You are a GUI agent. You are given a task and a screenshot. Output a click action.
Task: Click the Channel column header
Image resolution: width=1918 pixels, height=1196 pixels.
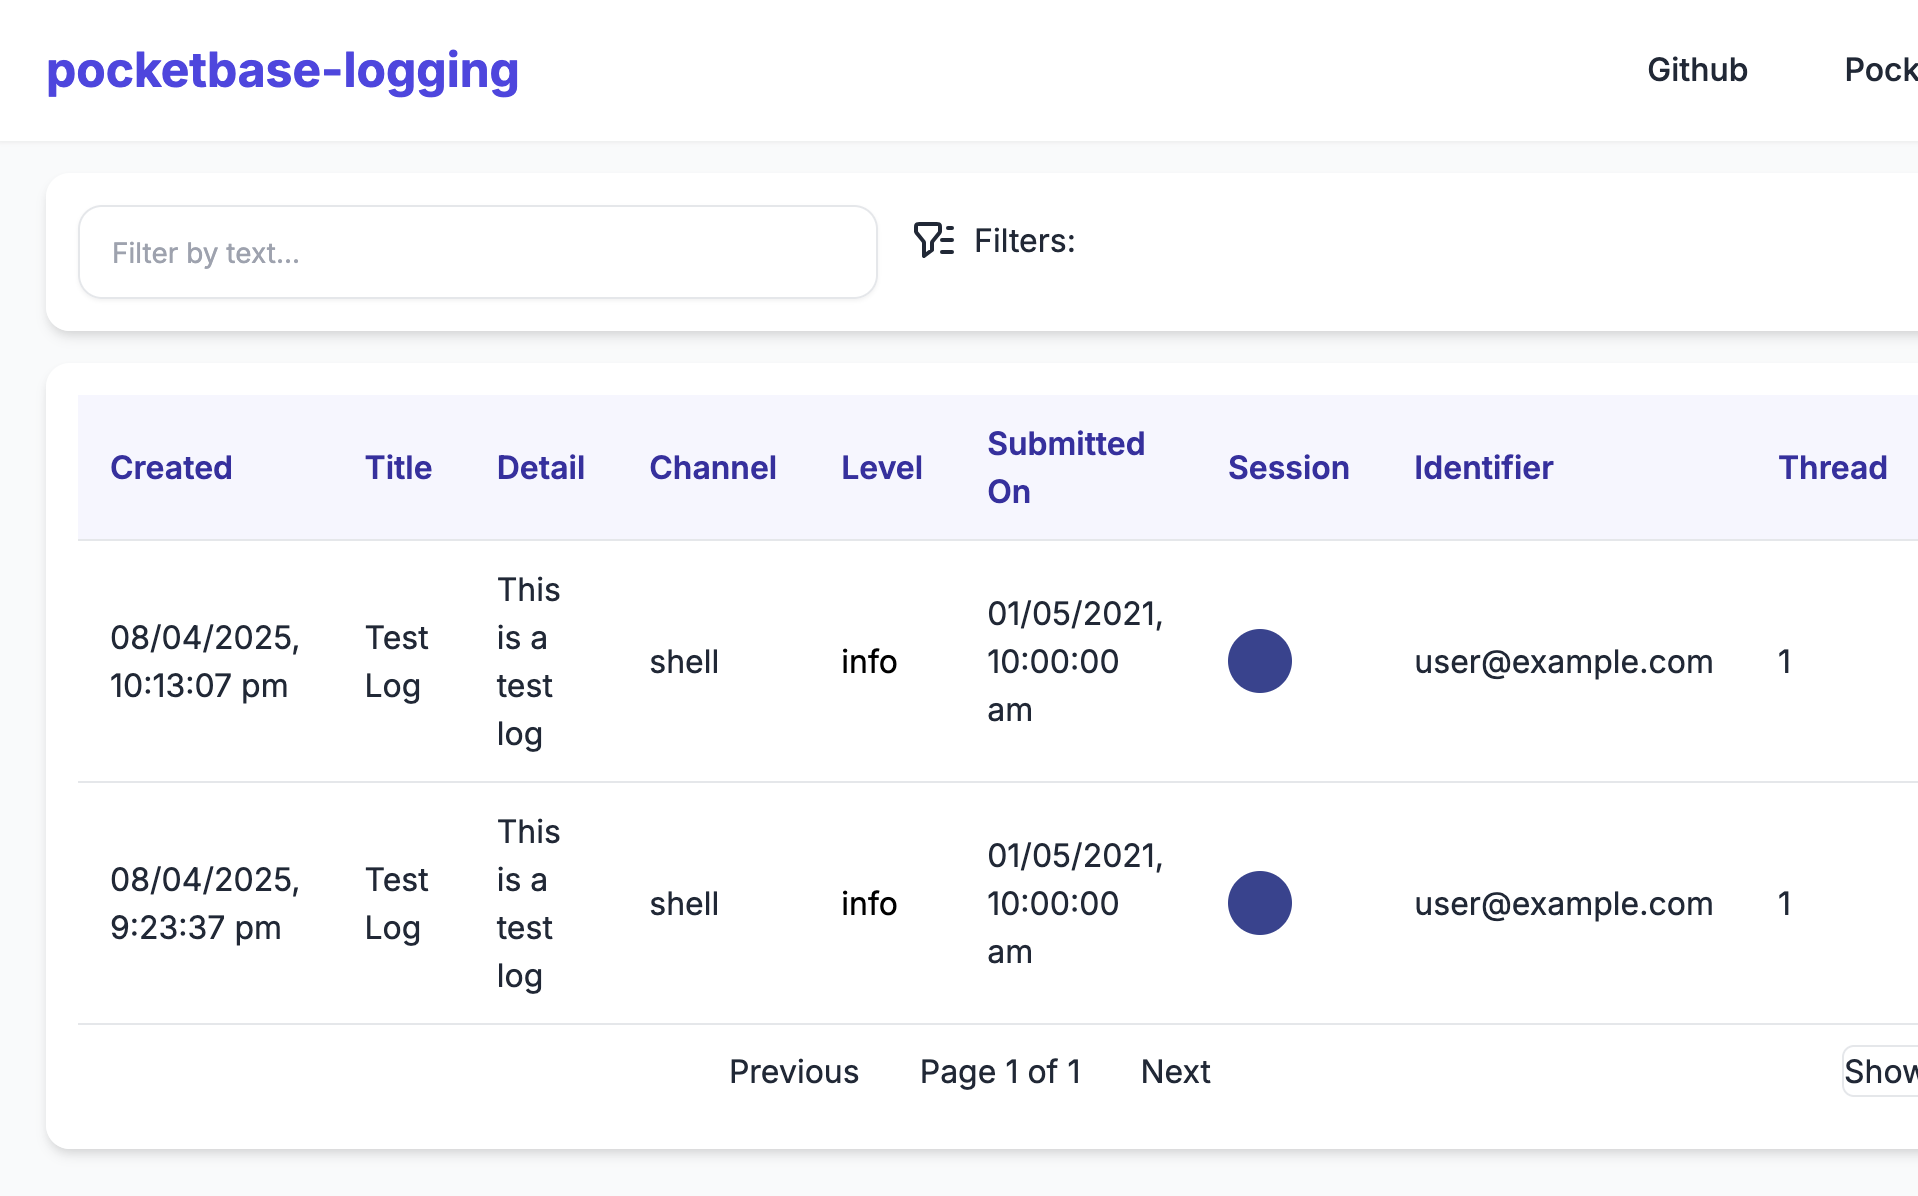click(x=713, y=467)
